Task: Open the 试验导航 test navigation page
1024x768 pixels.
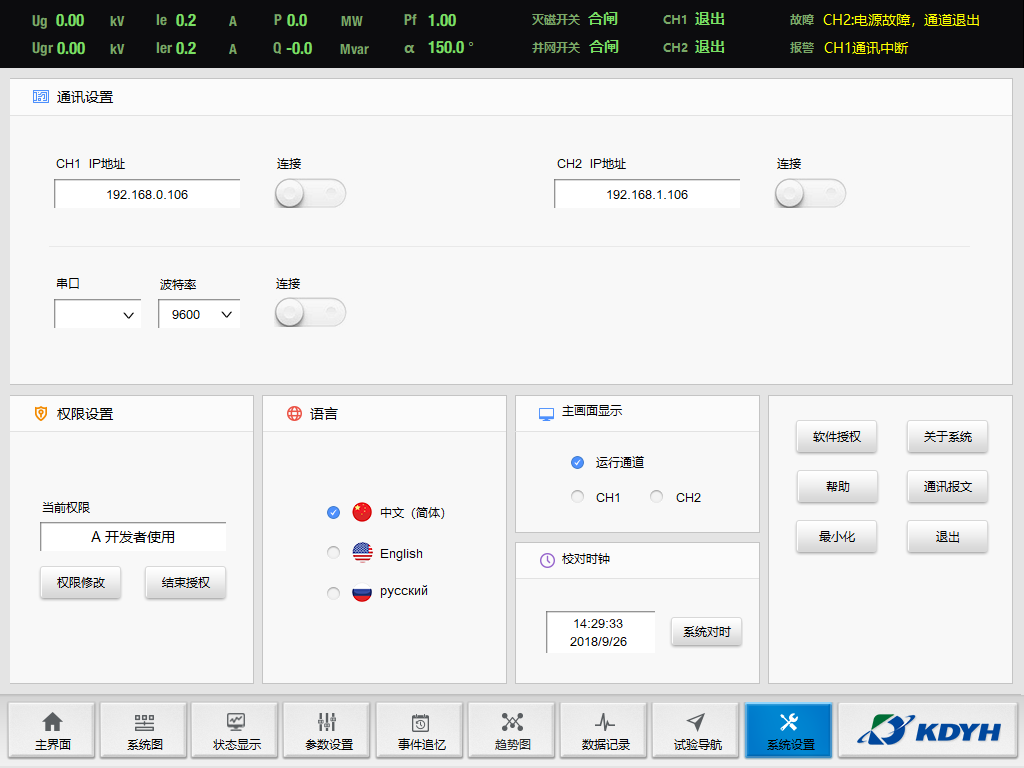Action: pyautogui.click(x=696, y=730)
